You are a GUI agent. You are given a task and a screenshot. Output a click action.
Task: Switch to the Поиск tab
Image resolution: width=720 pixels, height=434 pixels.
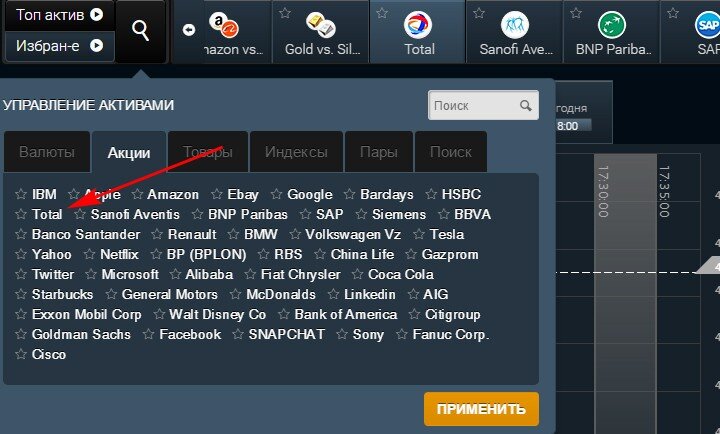[x=450, y=152]
